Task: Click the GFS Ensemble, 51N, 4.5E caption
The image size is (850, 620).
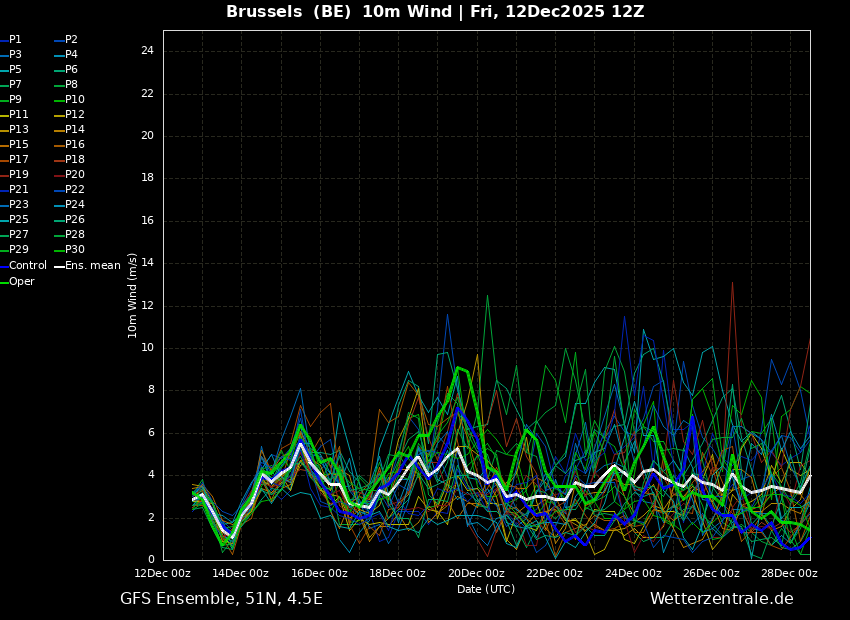Action: coord(221,599)
